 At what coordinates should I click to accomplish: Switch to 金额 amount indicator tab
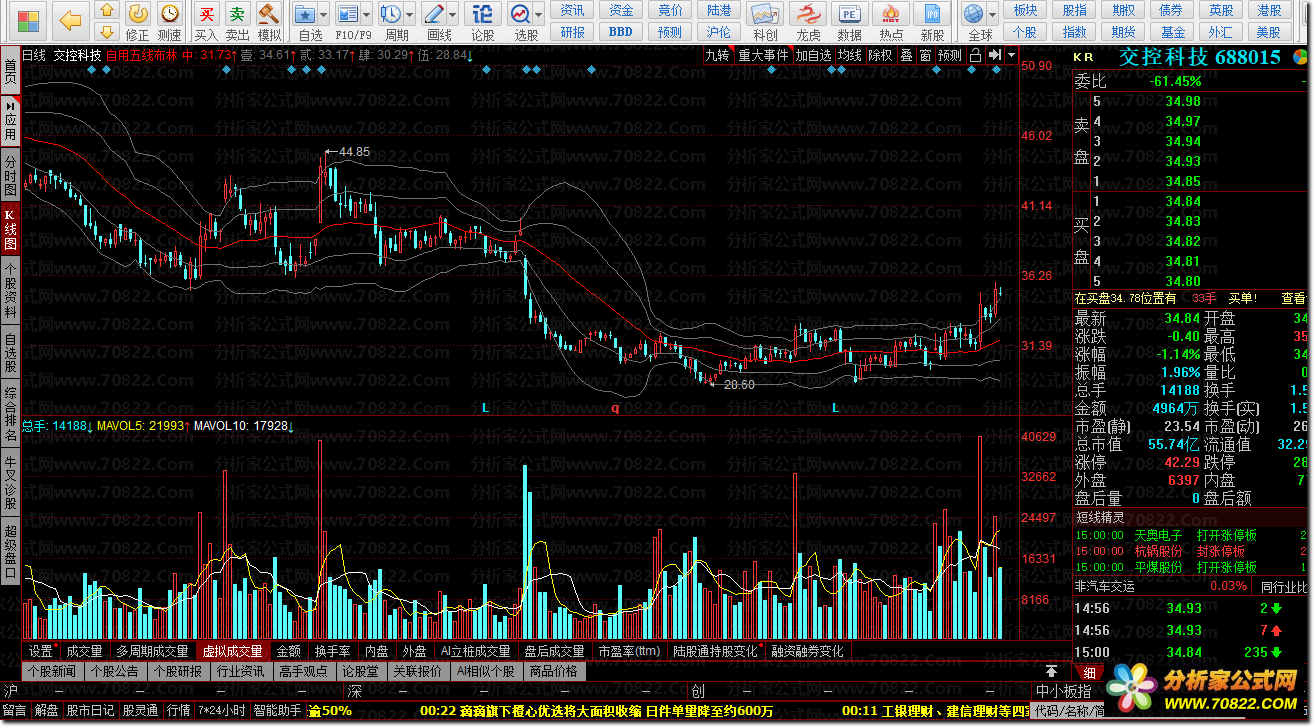pyautogui.click(x=288, y=651)
